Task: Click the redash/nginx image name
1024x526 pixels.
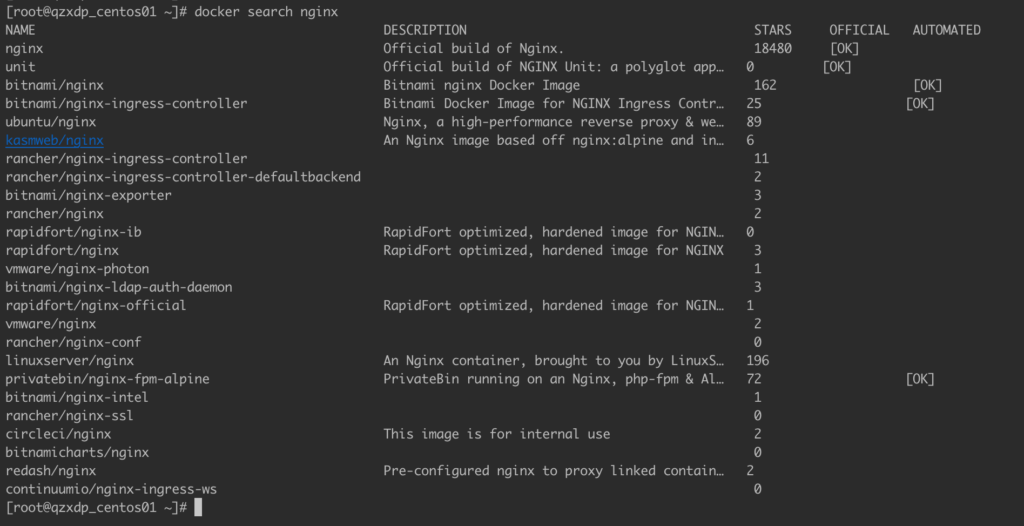Action: 51,470
